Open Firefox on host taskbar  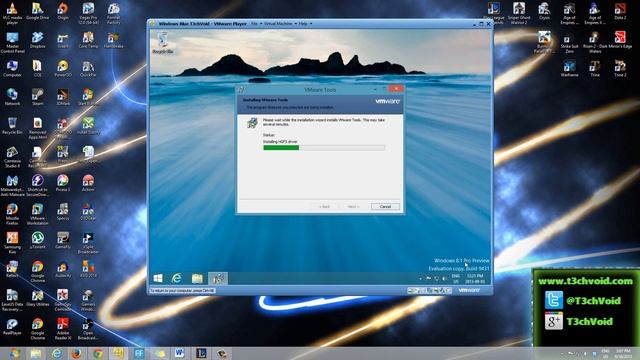click(x=77, y=353)
